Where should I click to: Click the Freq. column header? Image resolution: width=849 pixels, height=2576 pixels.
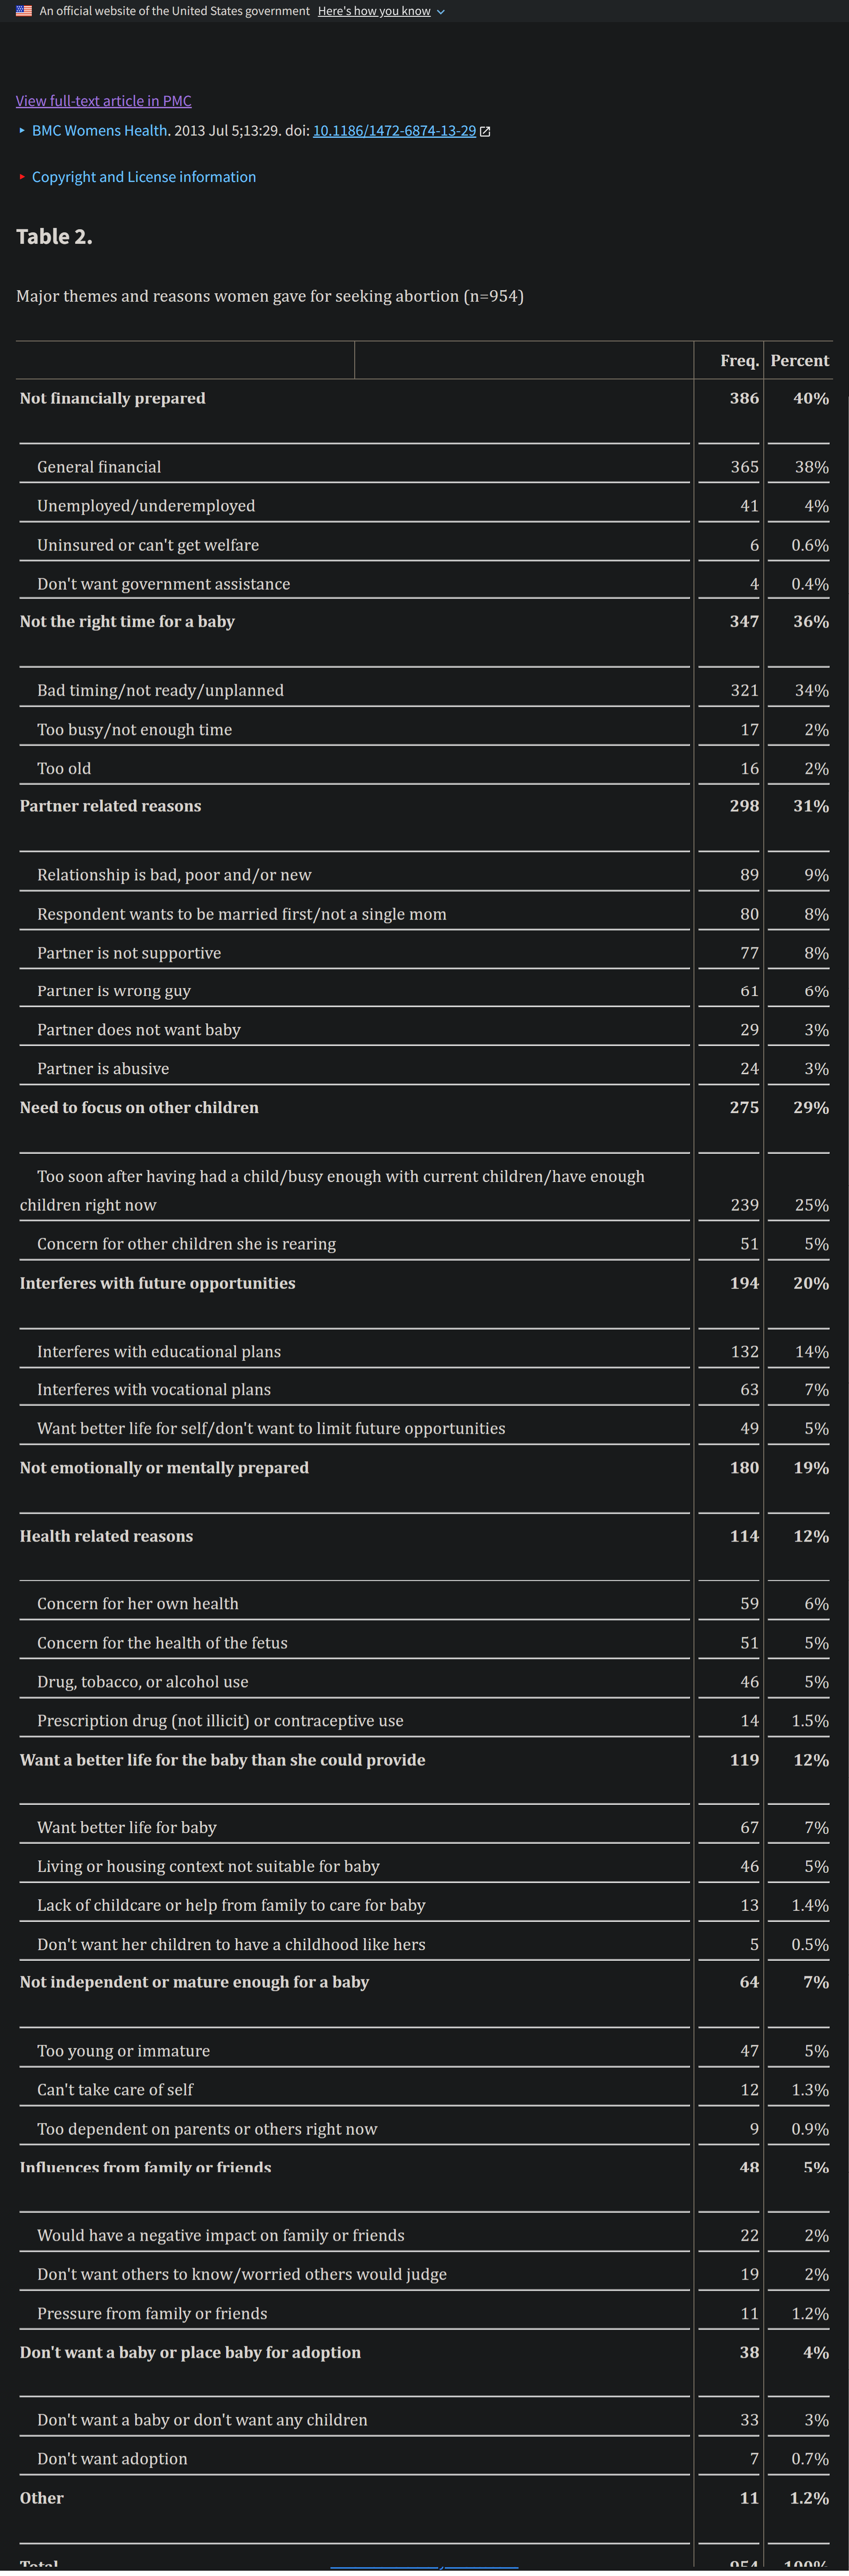pos(739,361)
